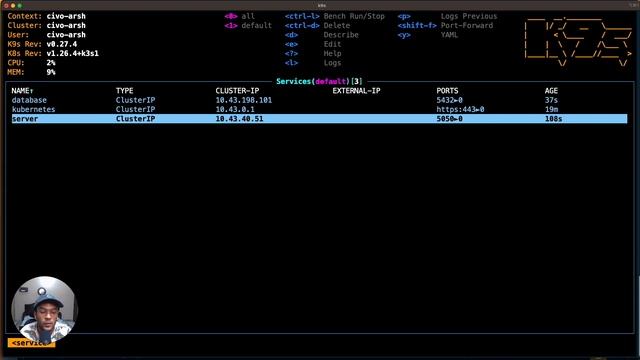
Task: Click the server port 5050 cell
Action: click(x=449, y=119)
